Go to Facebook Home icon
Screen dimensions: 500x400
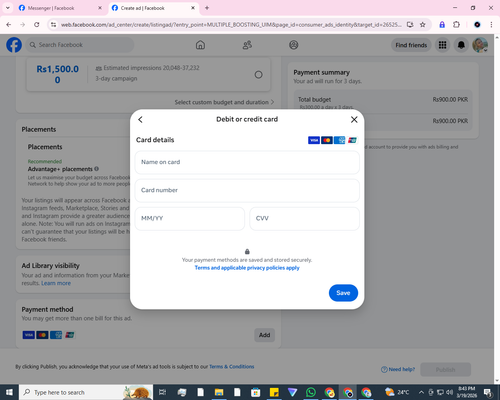point(200,45)
